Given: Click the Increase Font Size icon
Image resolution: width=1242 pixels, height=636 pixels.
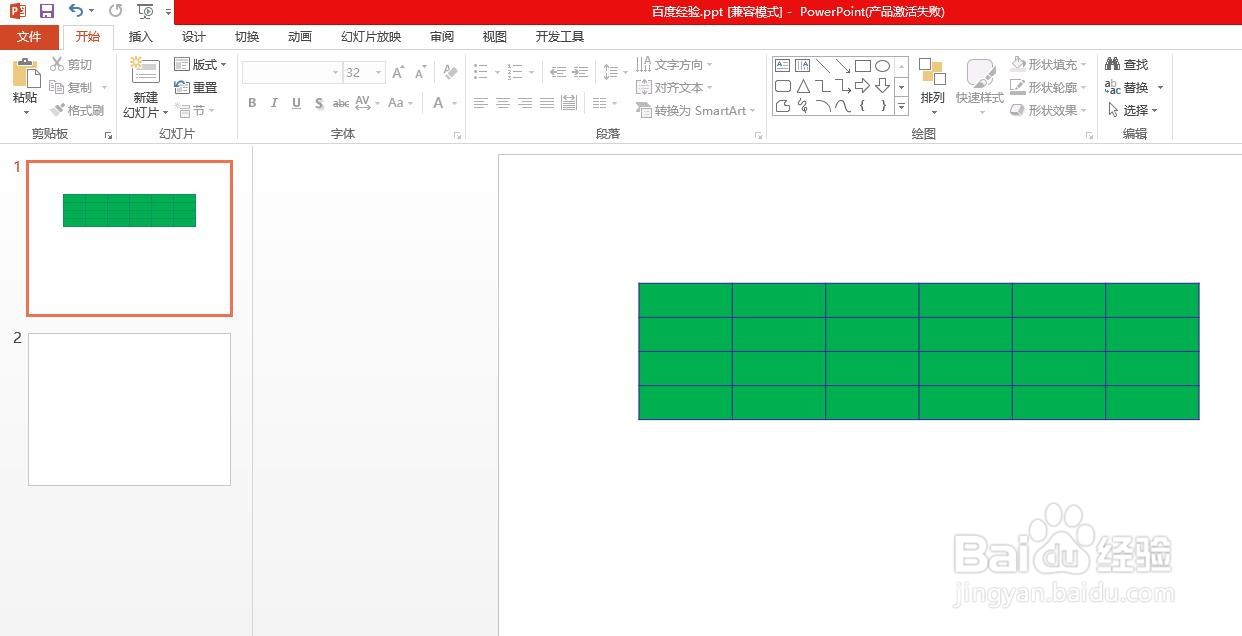Looking at the screenshot, I should point(398,73).
